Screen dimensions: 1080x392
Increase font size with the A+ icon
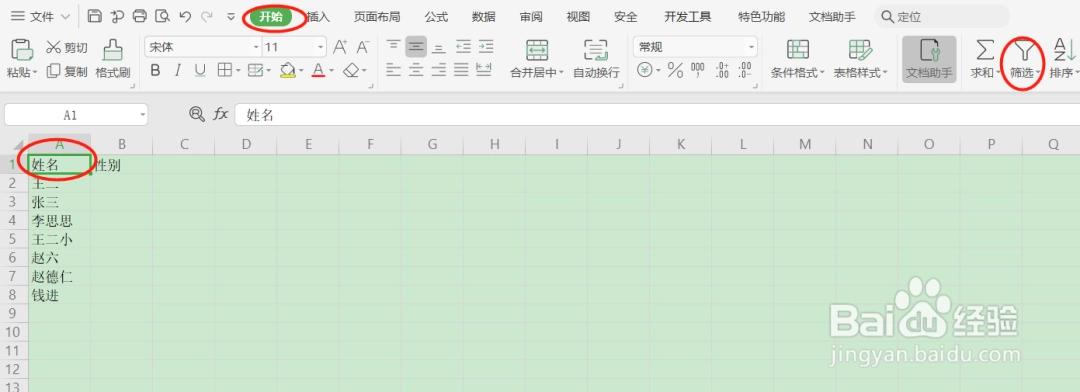[x=340, y=47]
